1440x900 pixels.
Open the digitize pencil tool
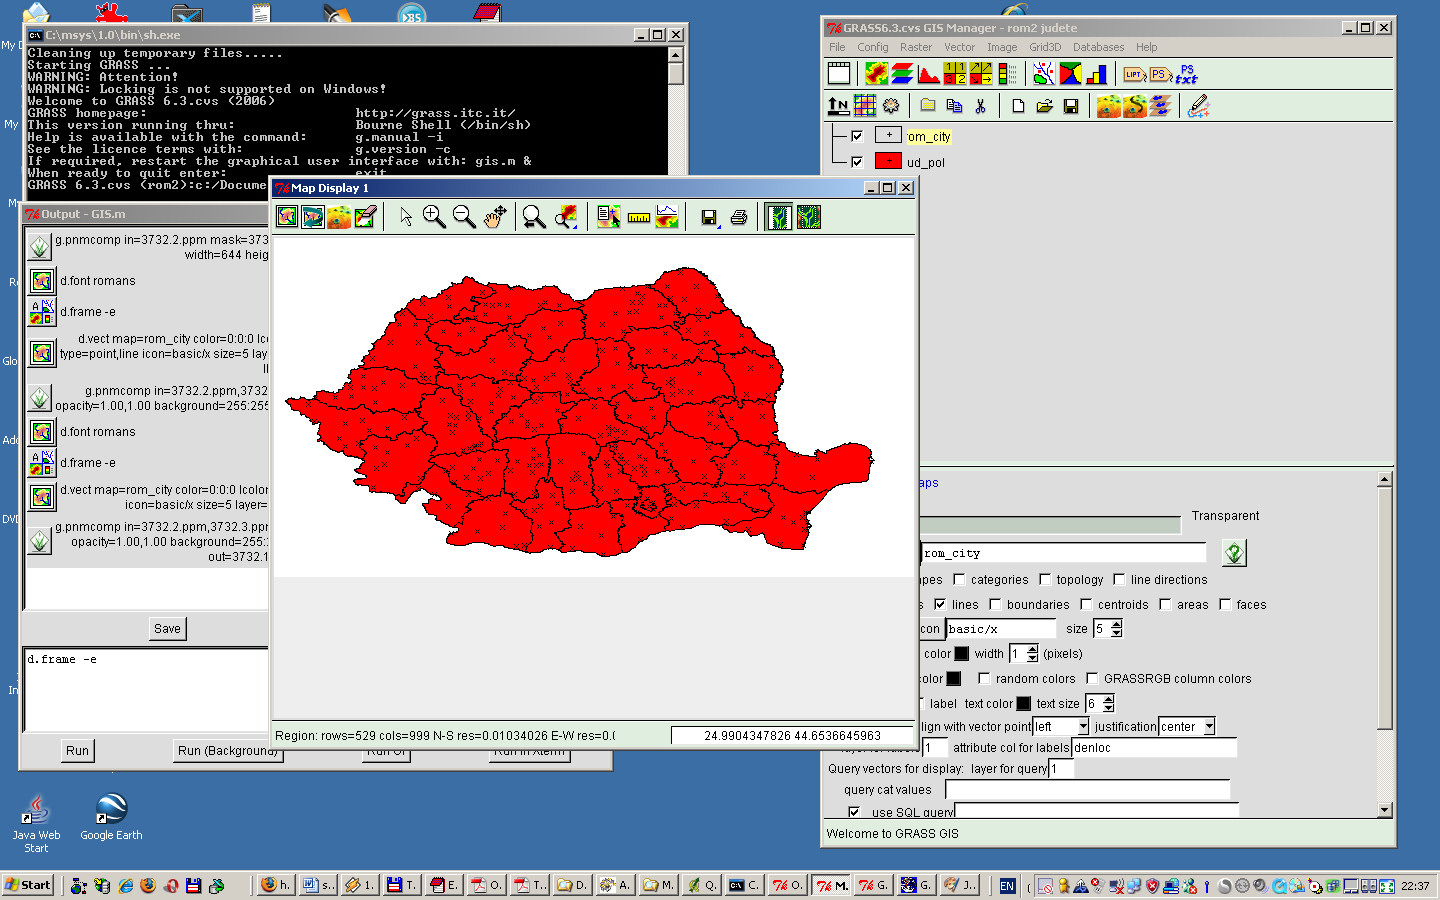click(1198, 106)
